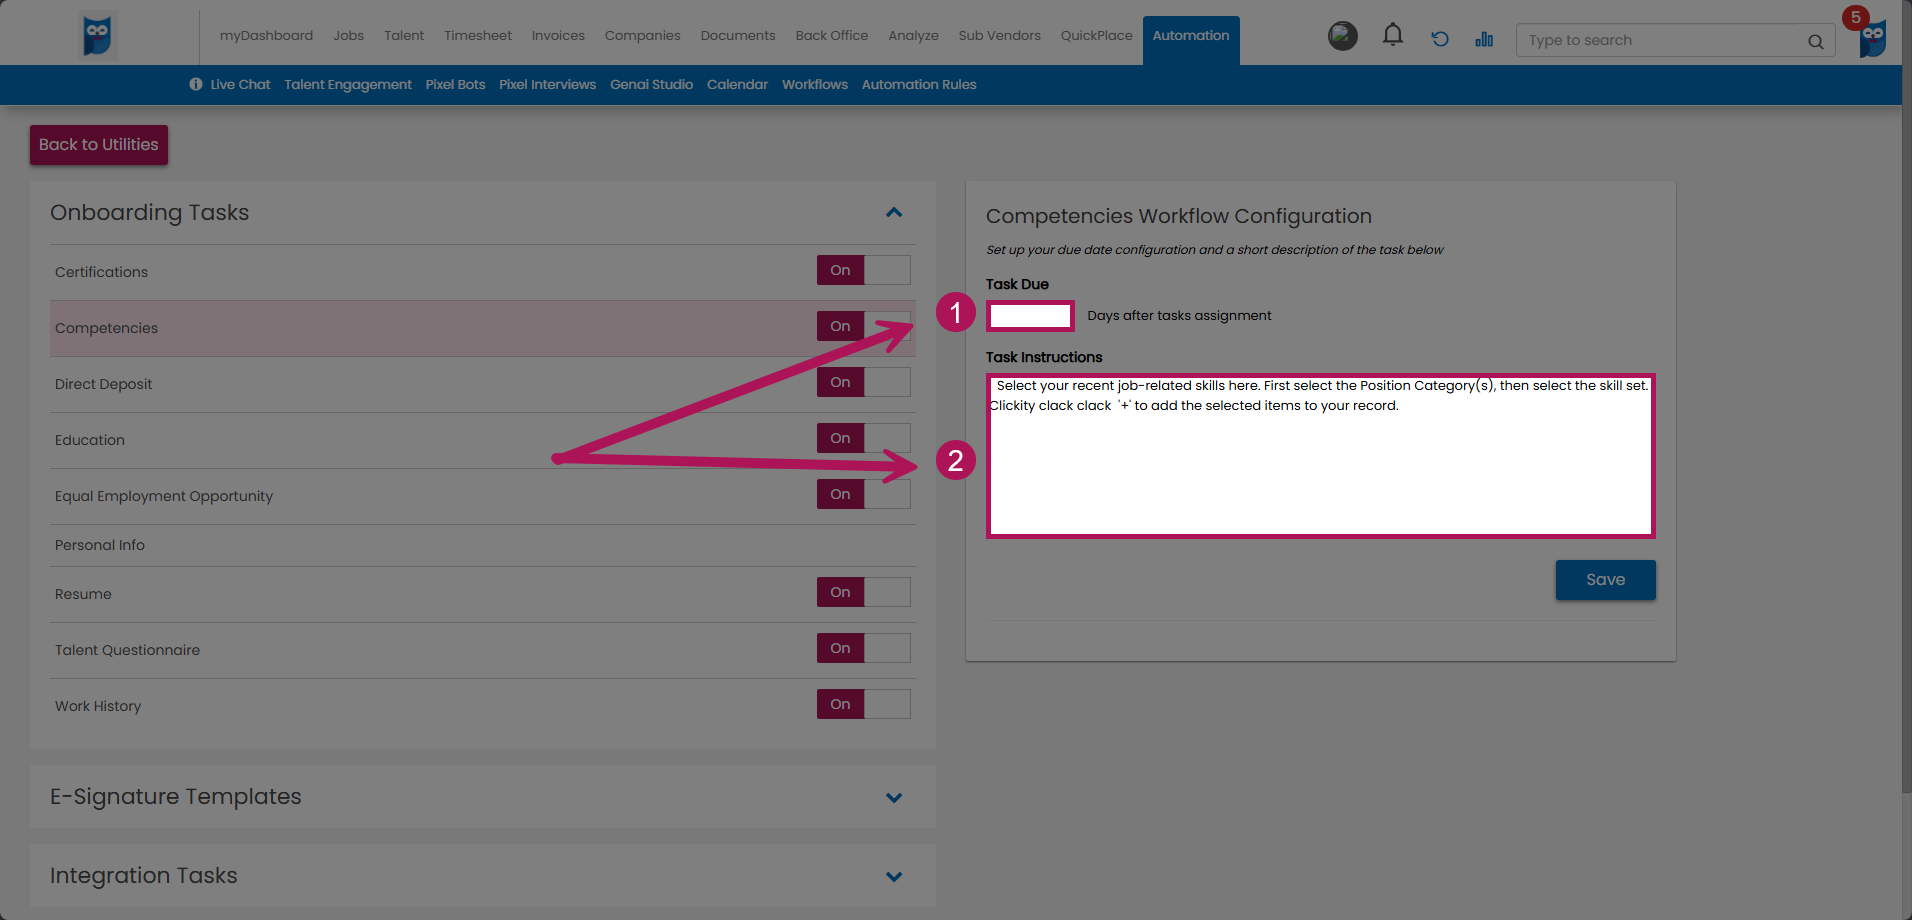Go to Pixel Bots
Viewport: 1912px width, 920px height.
[x=455, y=84]
